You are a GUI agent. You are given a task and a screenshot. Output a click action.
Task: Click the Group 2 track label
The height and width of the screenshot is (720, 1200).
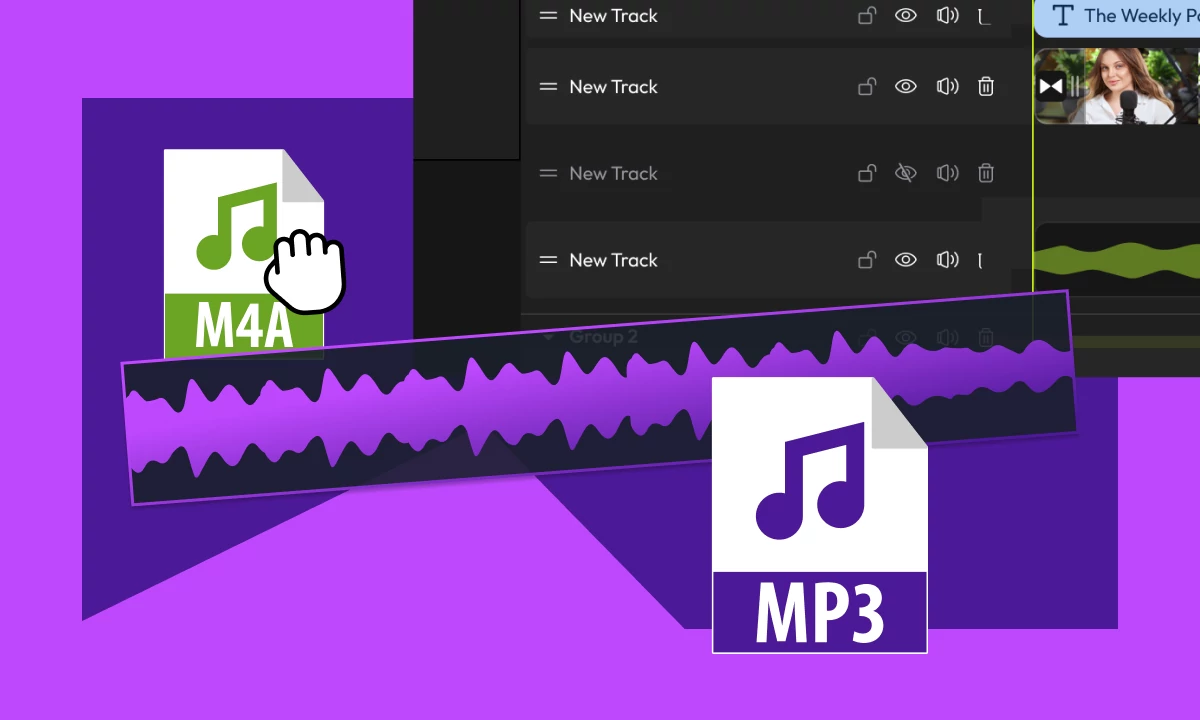tap(602, 337)
